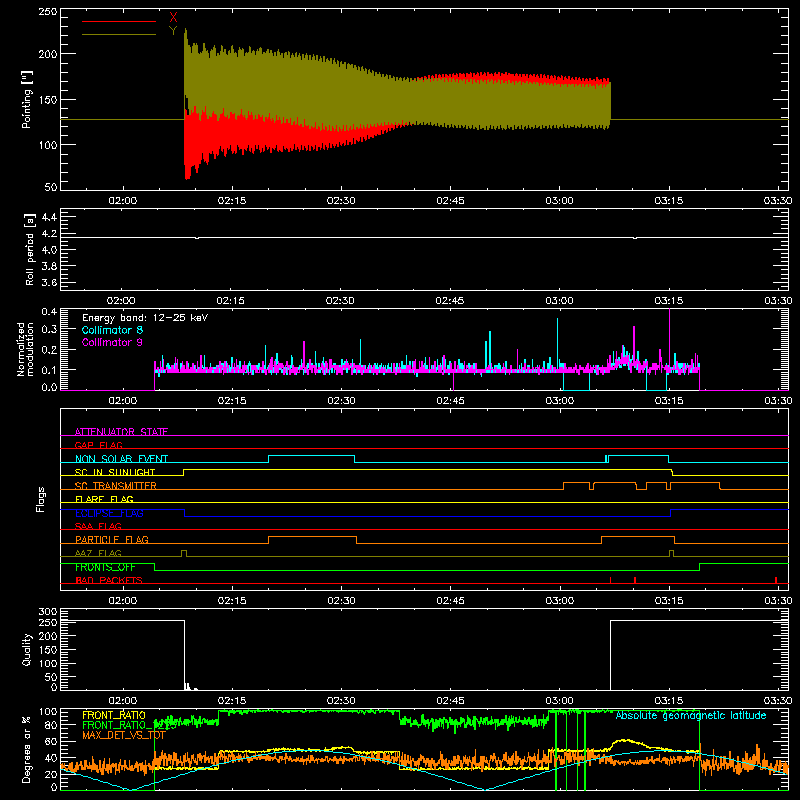Click the 03:00 tick under the Roll period plot
The image size is (800, 800).
[x=559, y=301]
